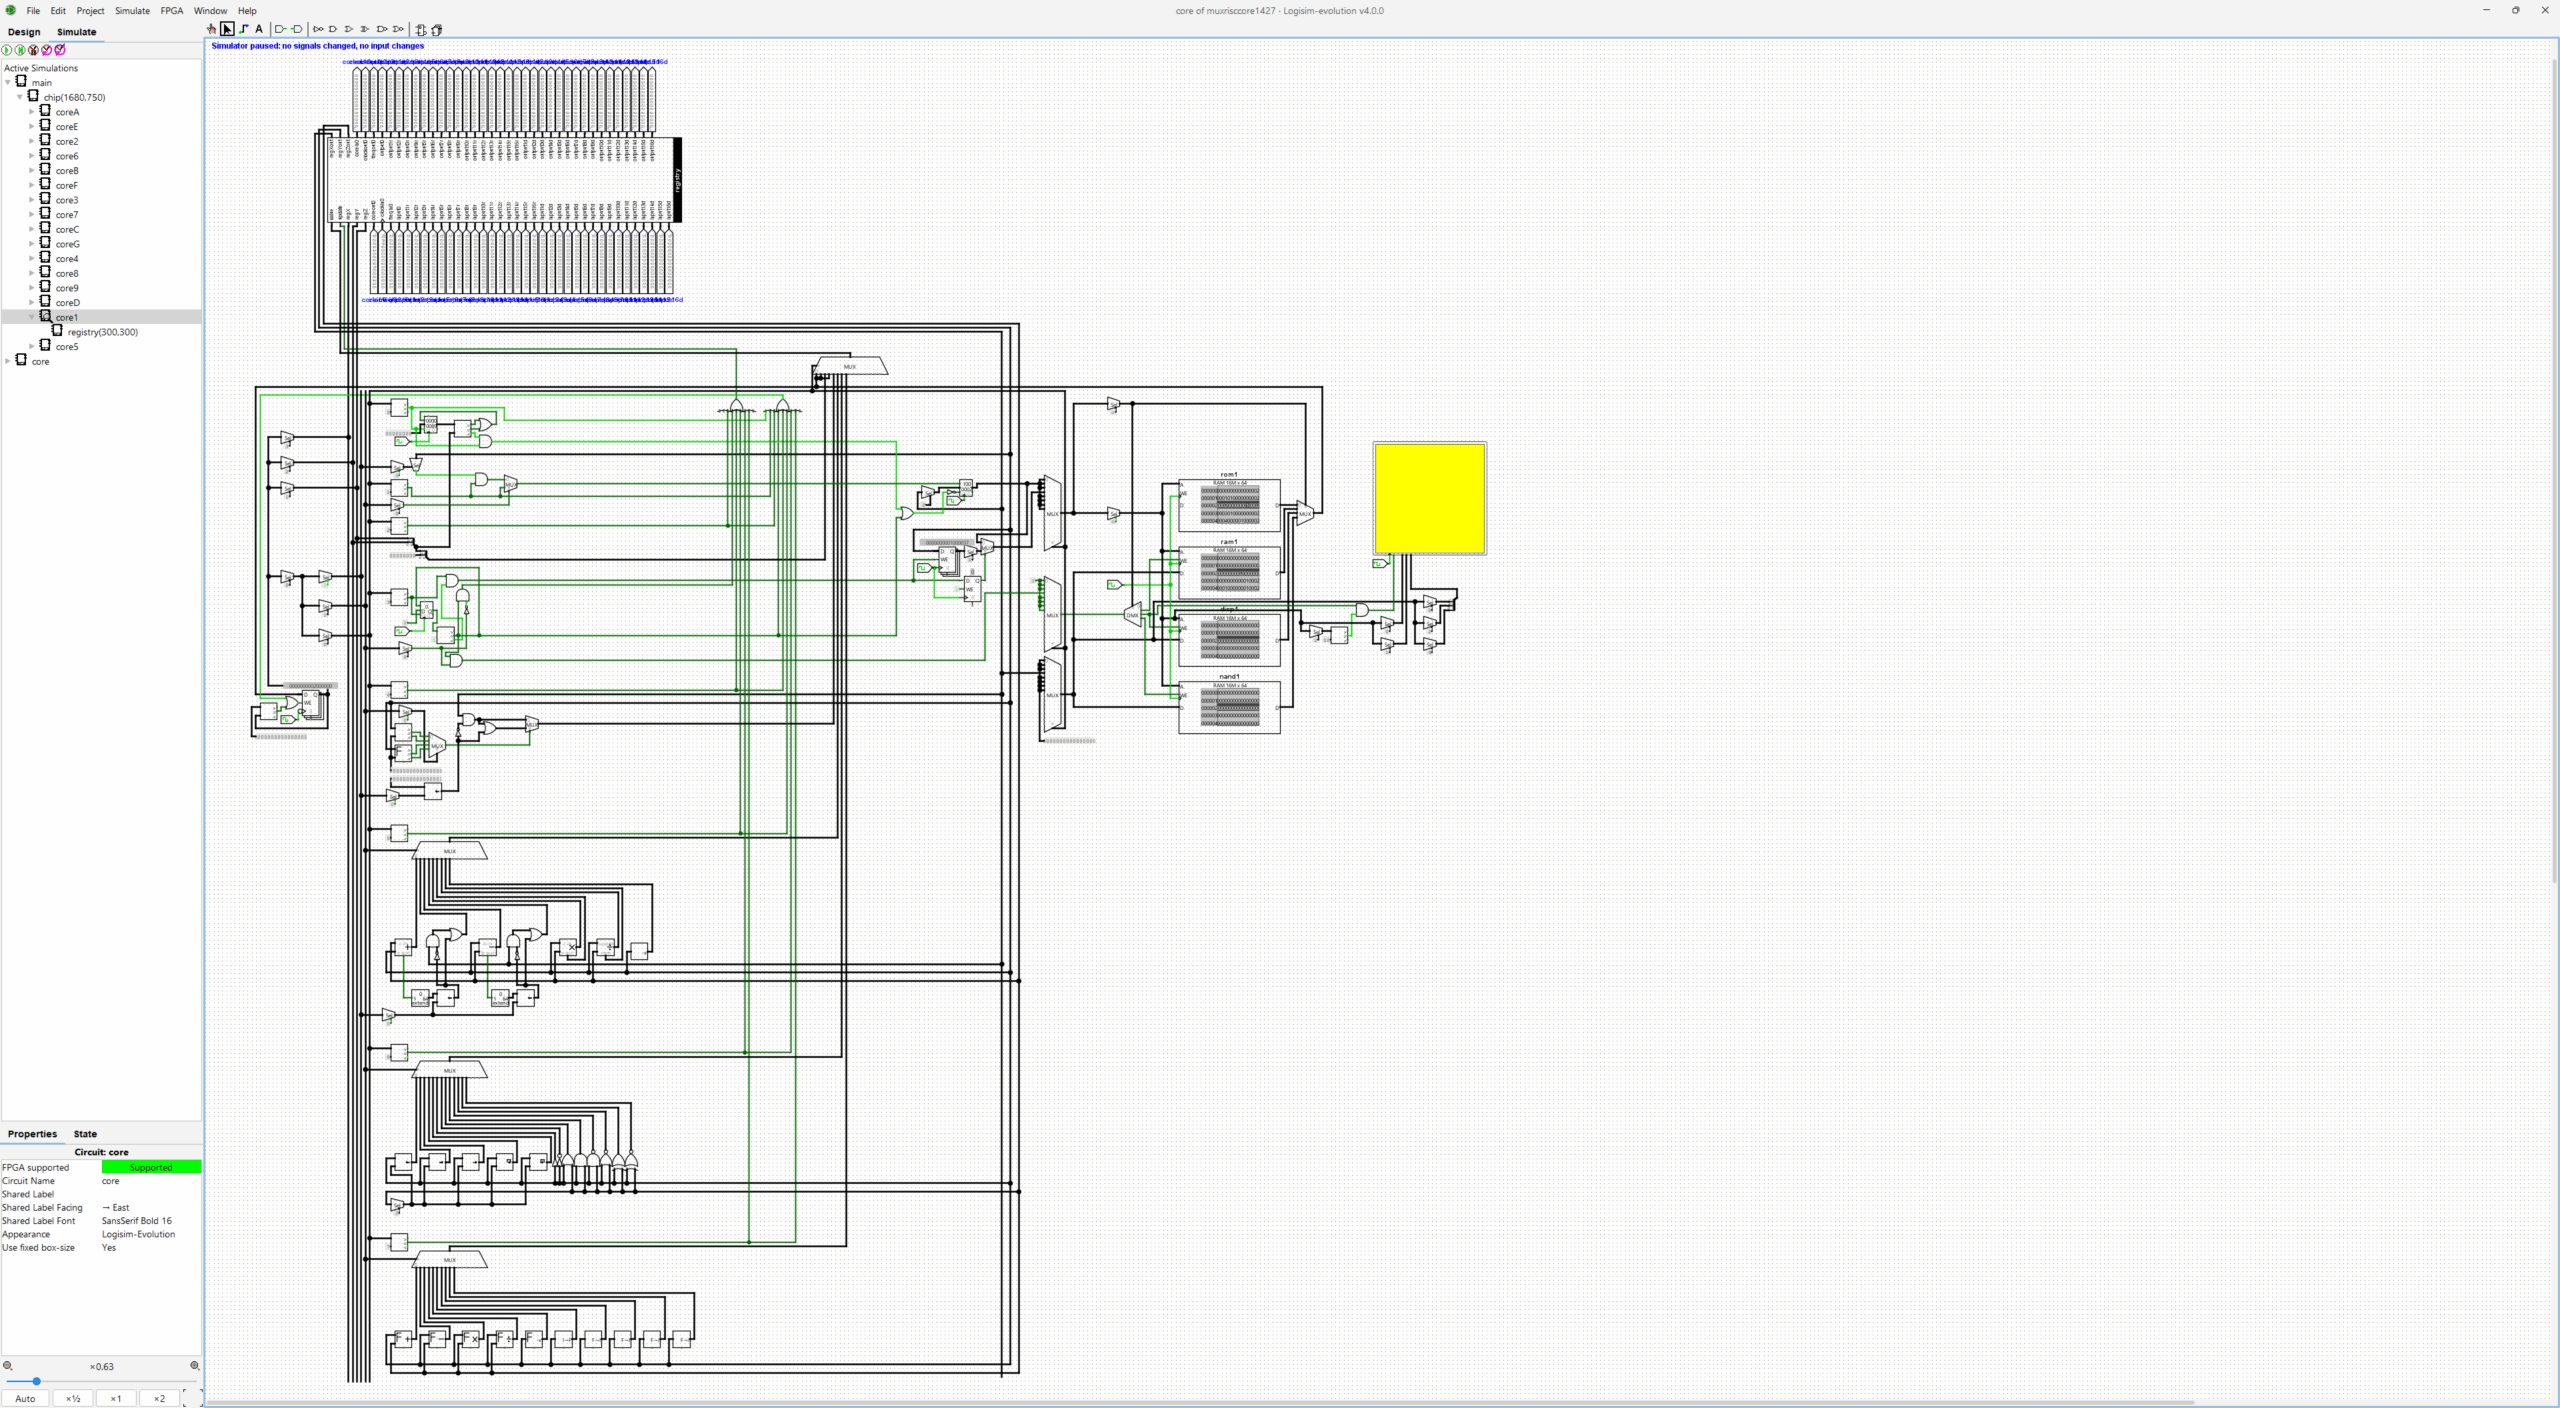Open the FPGA menu
2560x1408 pixels.
point(172,11)
